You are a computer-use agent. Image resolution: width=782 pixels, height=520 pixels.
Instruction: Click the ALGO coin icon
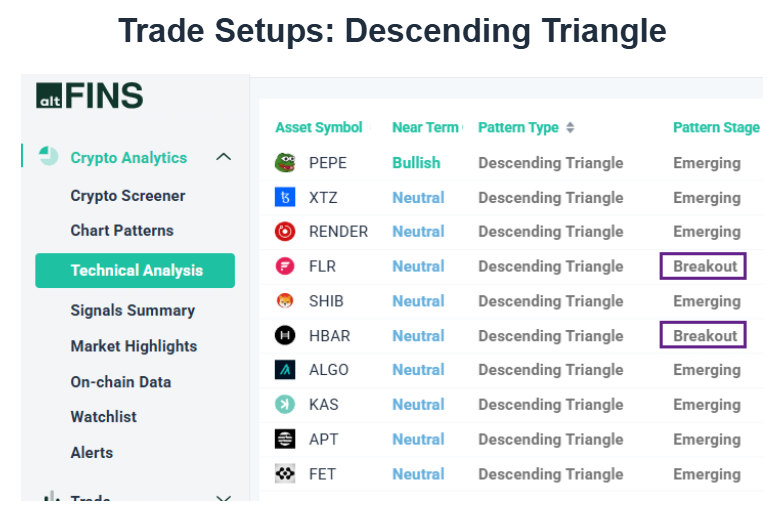point(285,370)
